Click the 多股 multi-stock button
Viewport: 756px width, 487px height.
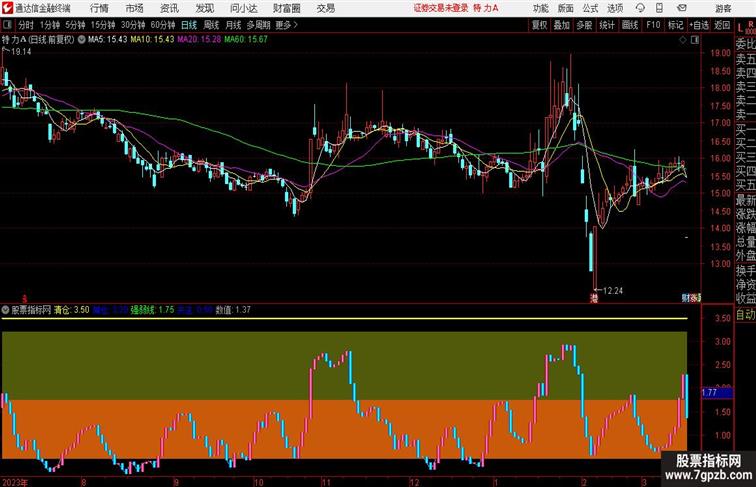point(584,25)
